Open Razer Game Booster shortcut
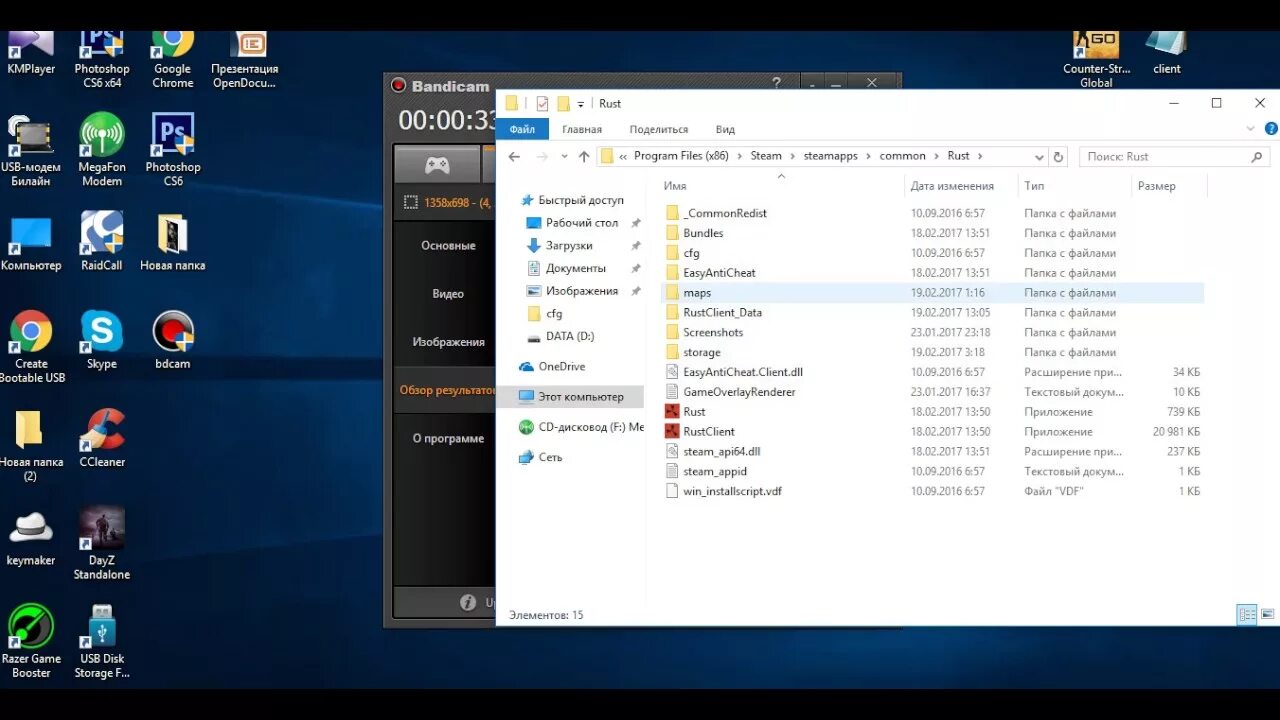The image size is (1280, 720). point(31,641)
